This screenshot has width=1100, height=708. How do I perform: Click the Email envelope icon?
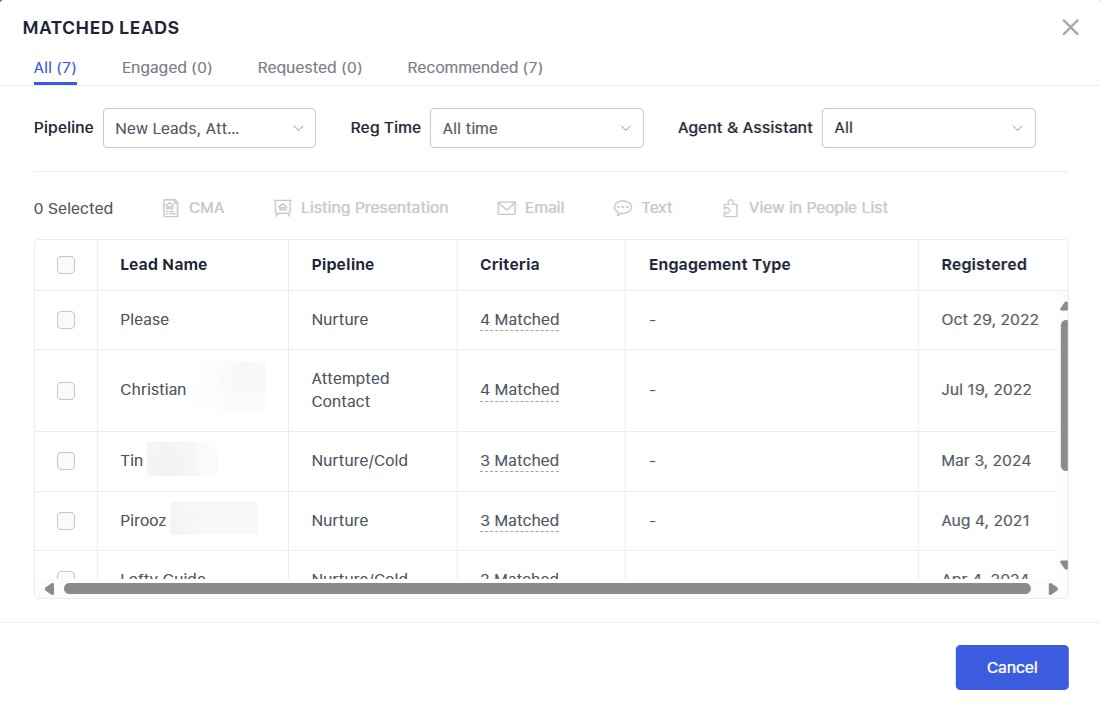pos(506,208)
